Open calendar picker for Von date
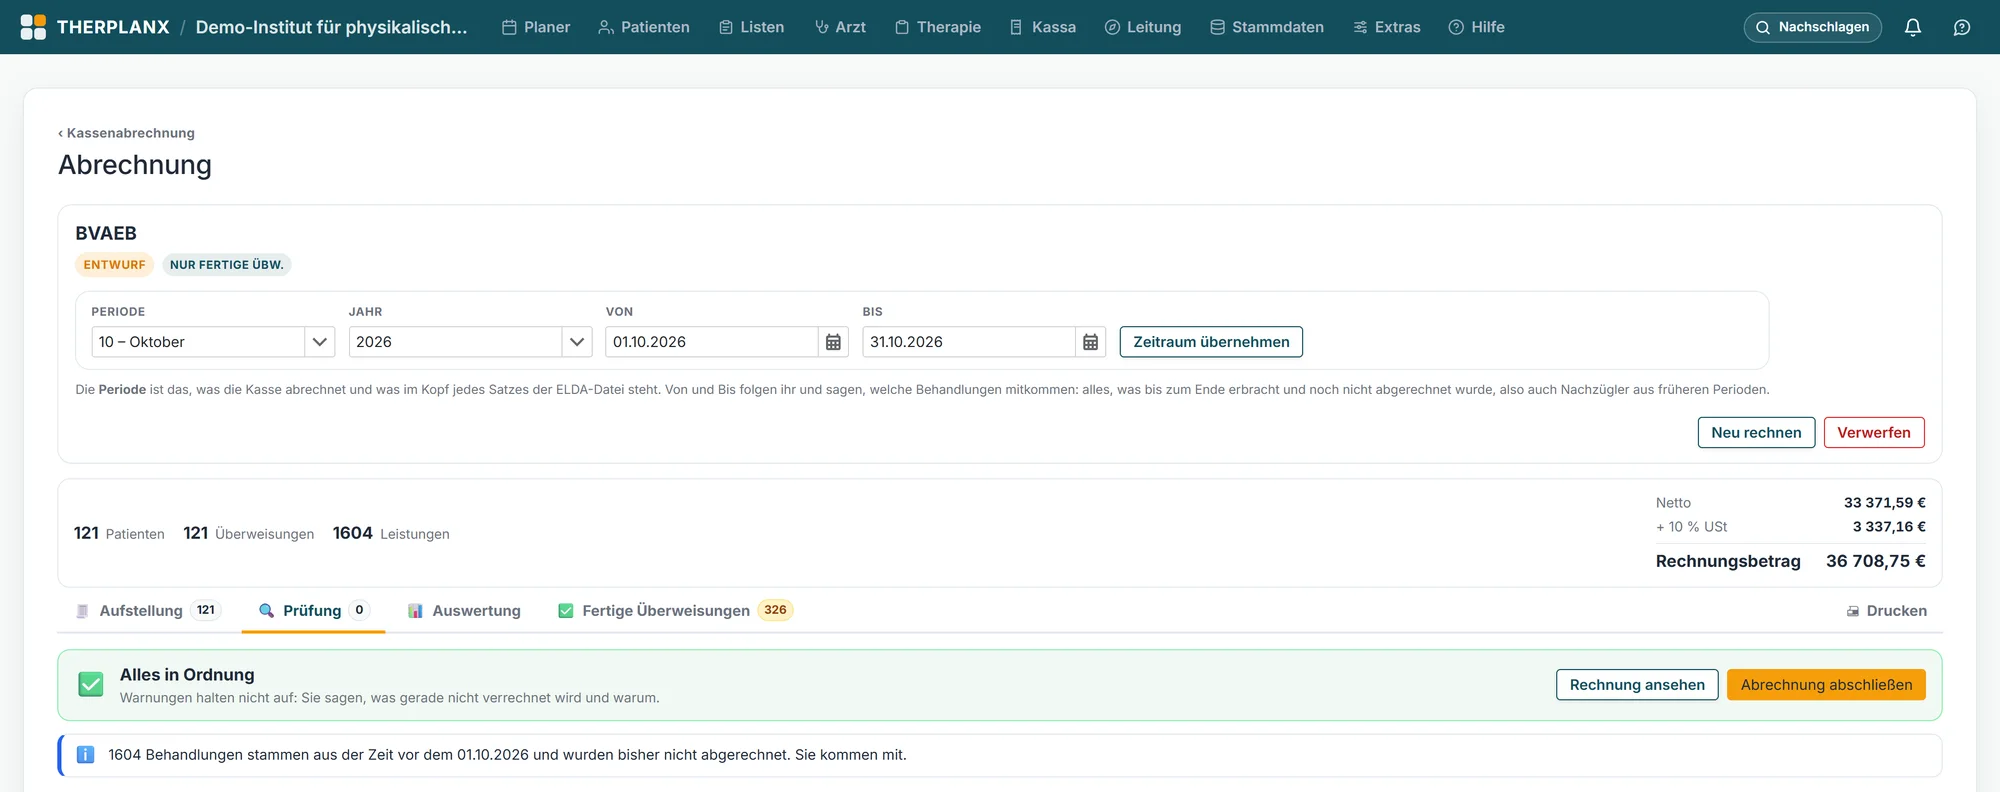 [833, 342]
